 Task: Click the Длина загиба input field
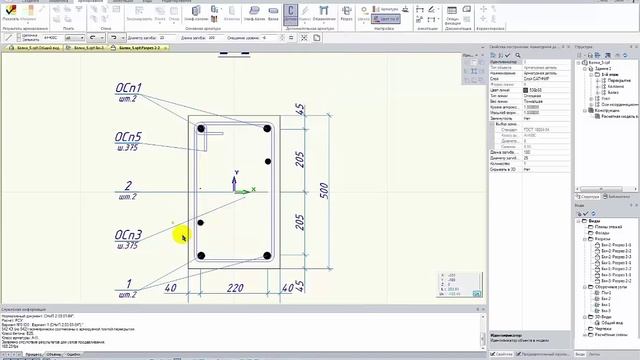(217, 38)
